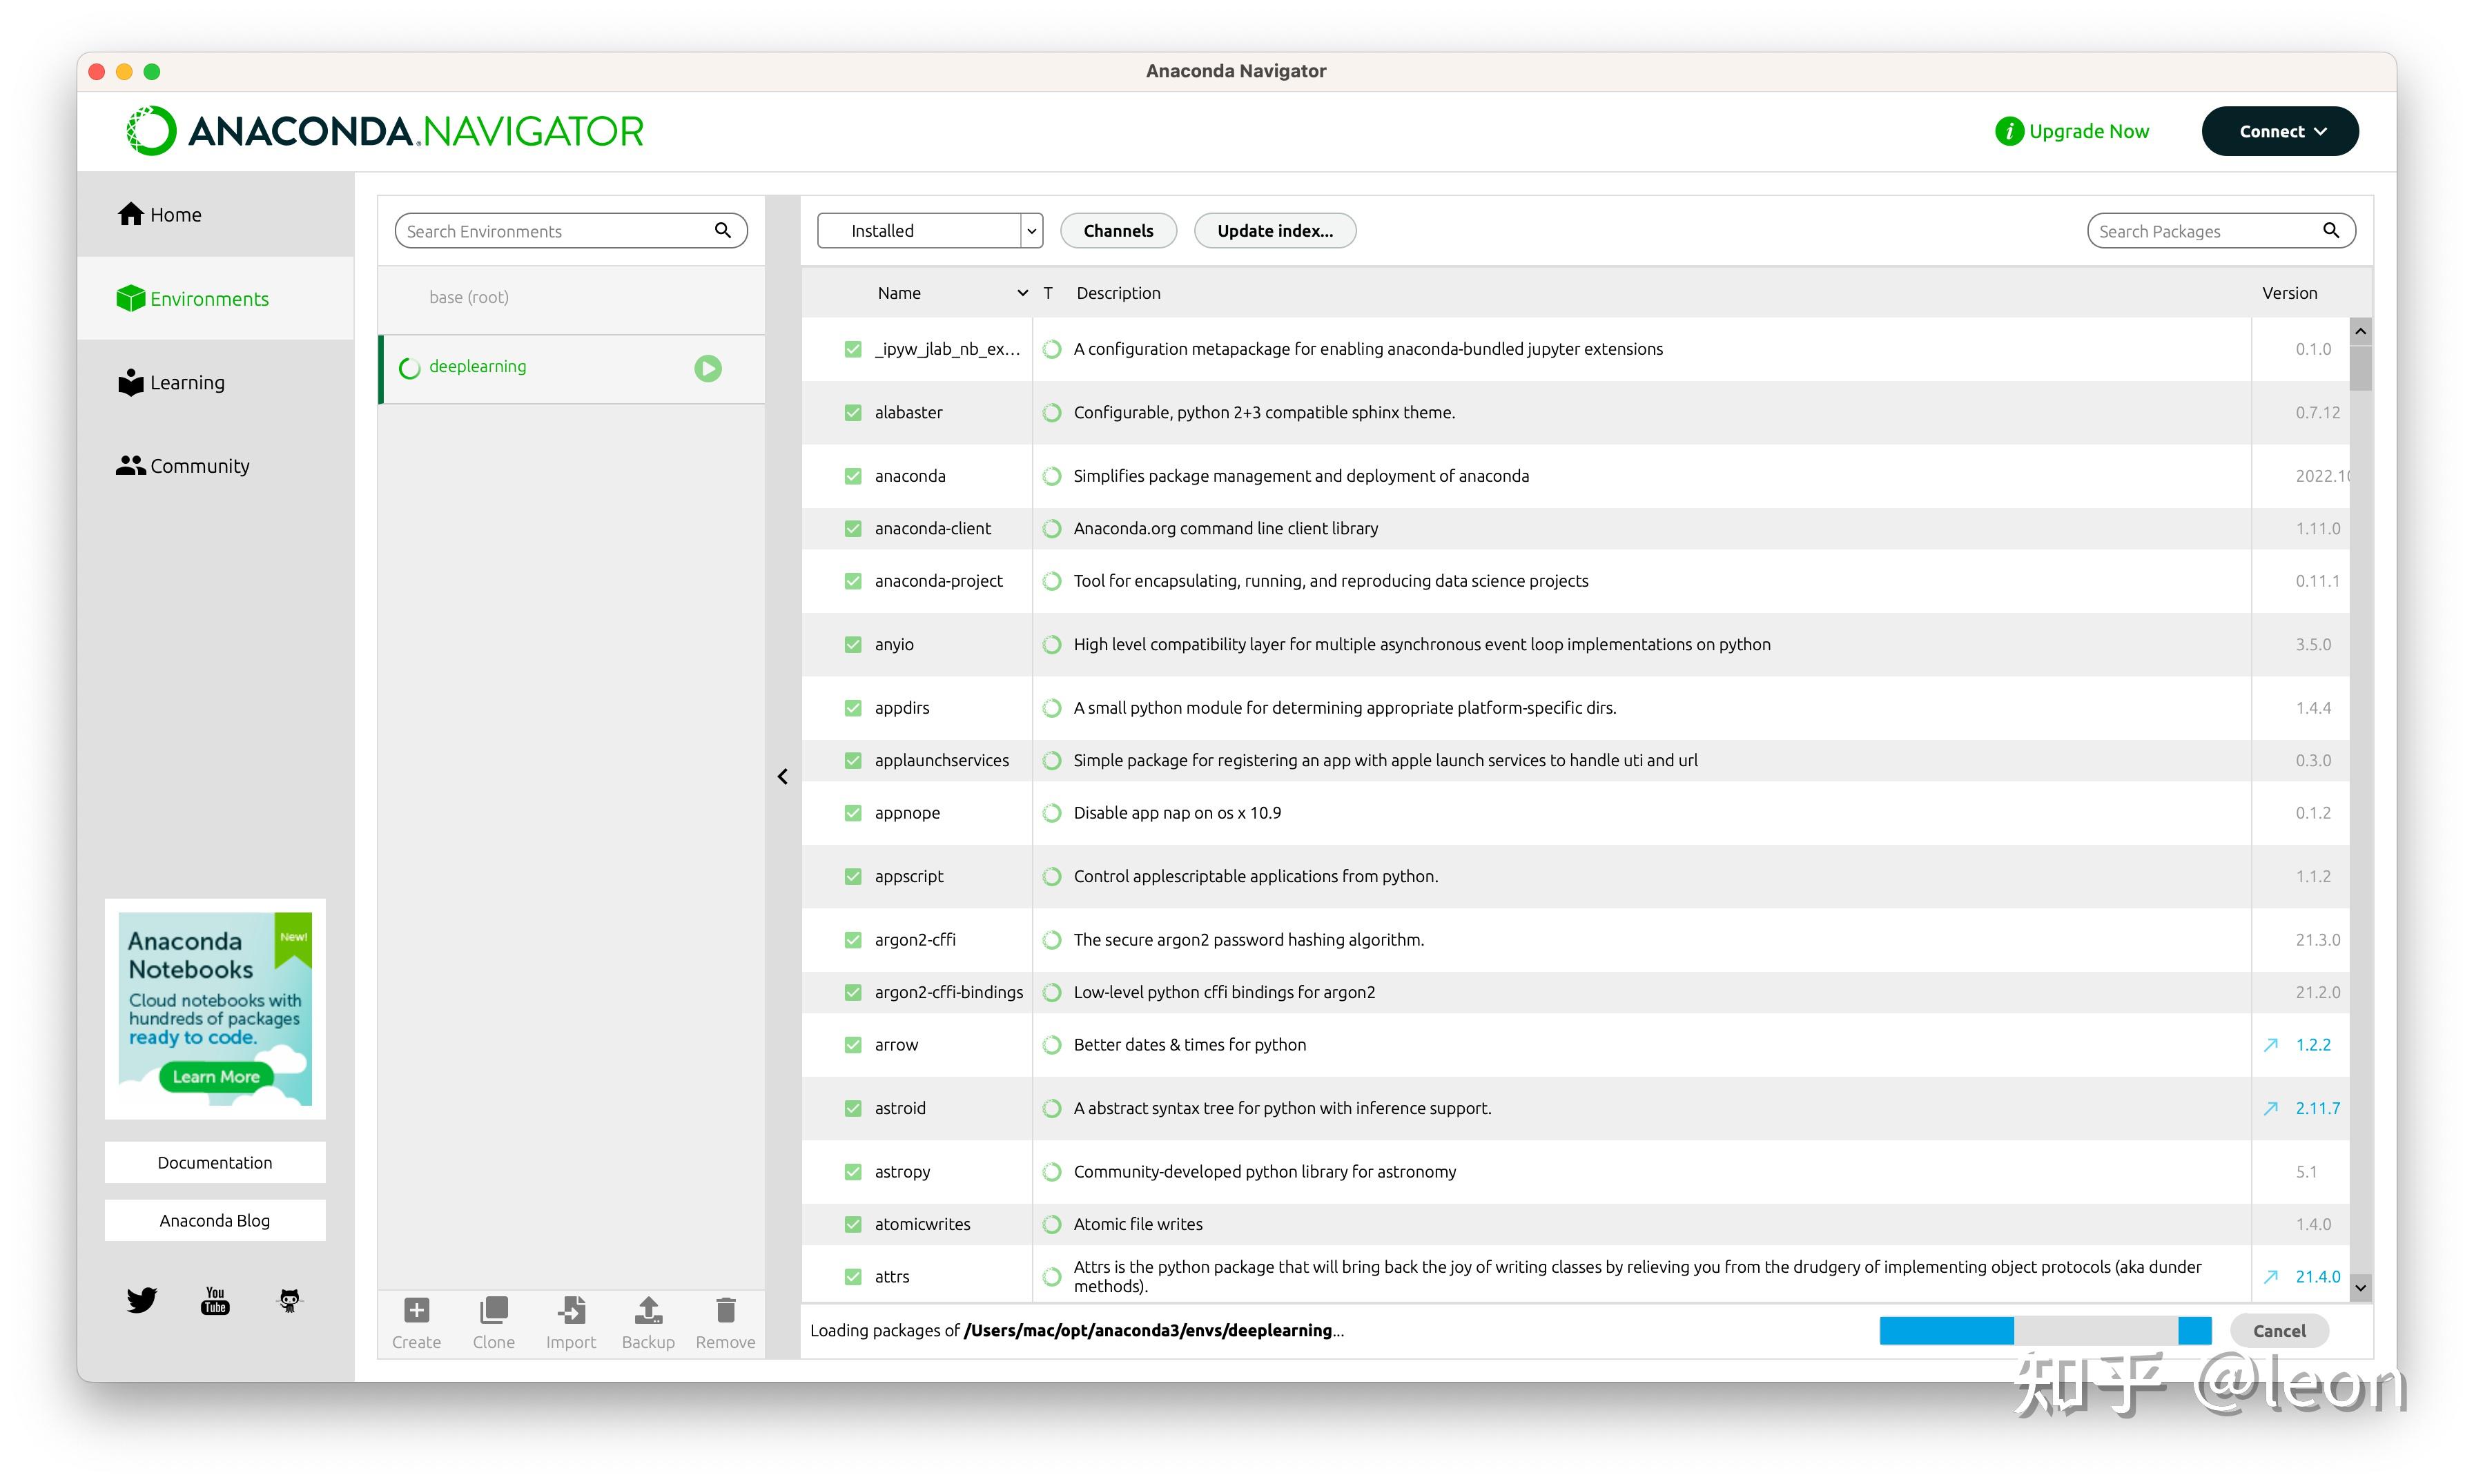Click the Description column header
This screenshot has height=1484, width=2474.
point(1118,293)
